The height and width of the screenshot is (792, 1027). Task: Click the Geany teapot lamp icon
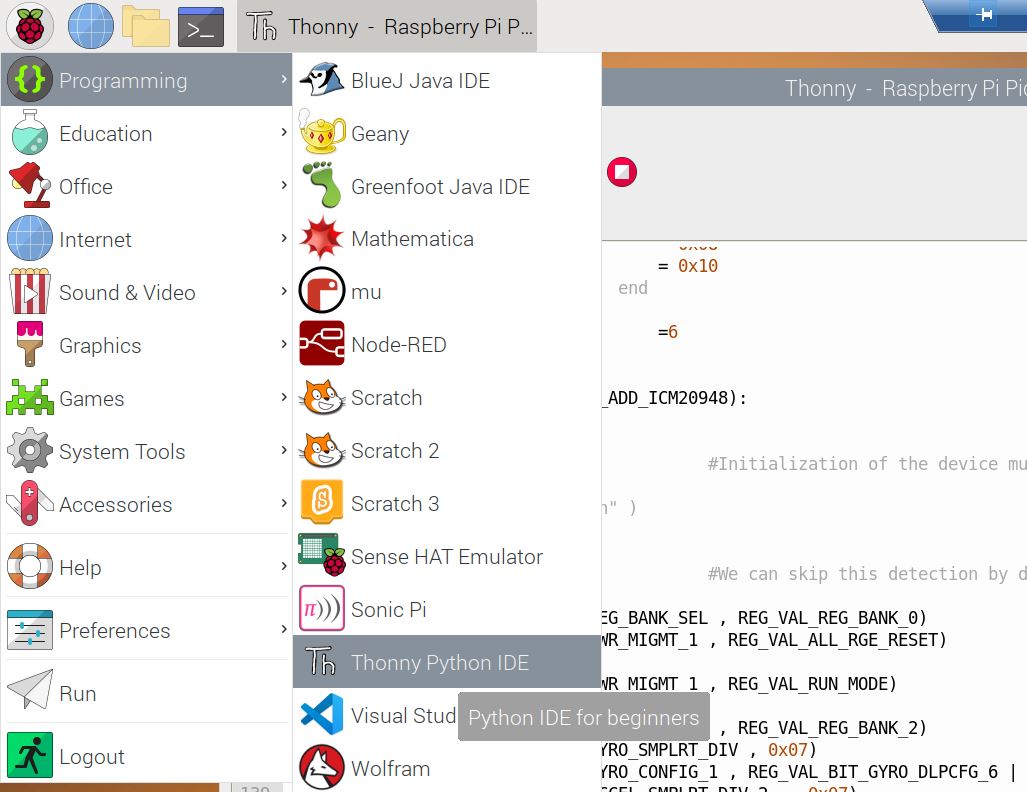[322, 132]
